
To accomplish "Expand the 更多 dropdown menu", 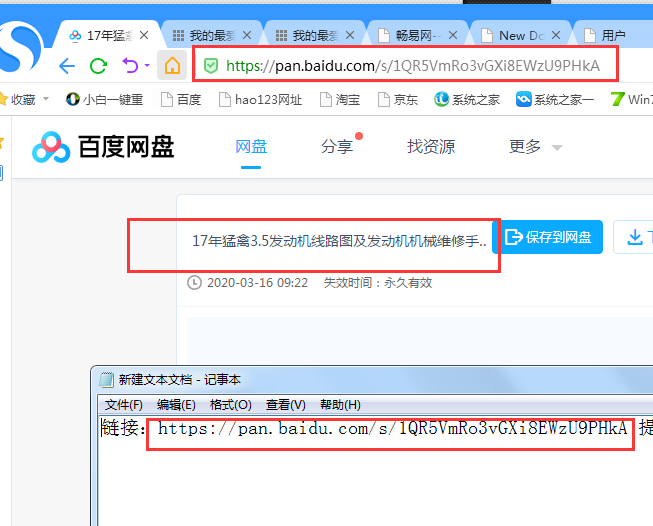I will pos(536,147).
